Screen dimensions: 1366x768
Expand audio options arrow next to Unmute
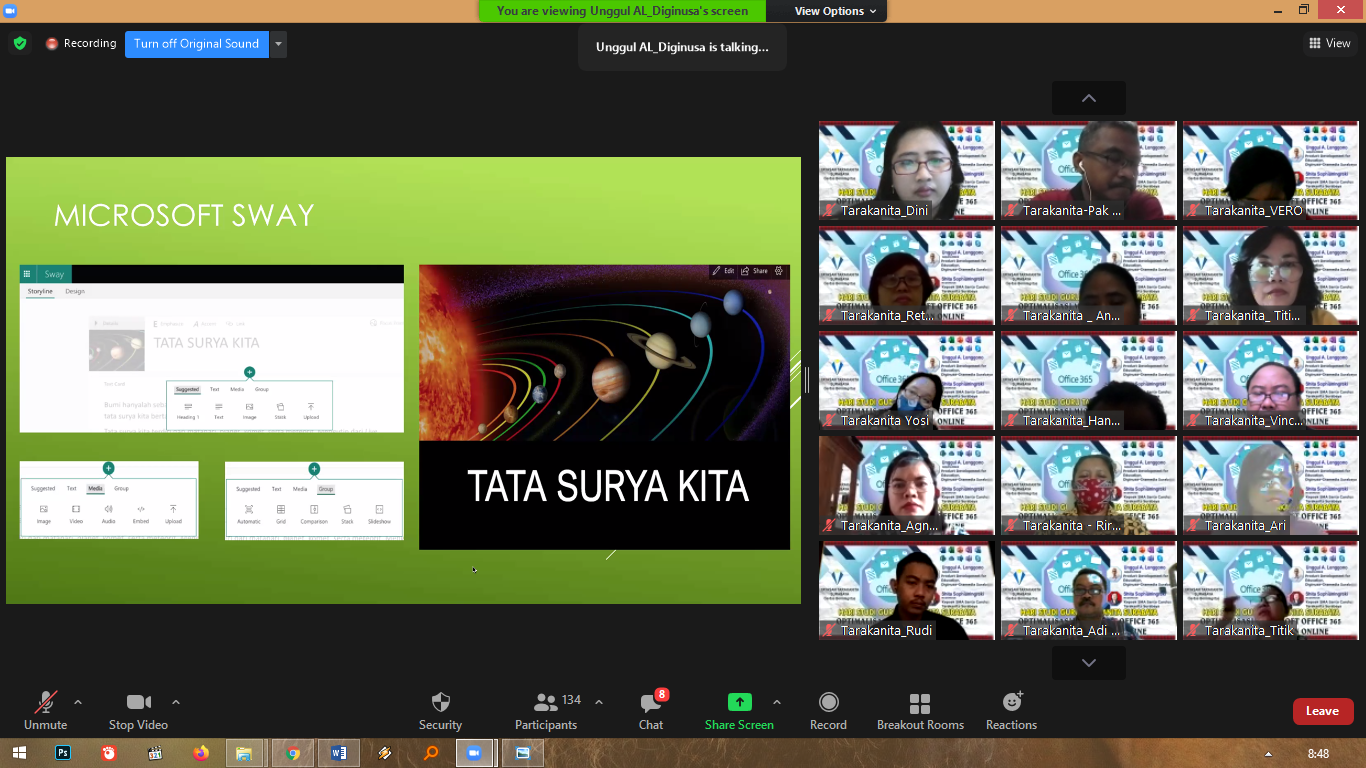(x=78, y=702)
